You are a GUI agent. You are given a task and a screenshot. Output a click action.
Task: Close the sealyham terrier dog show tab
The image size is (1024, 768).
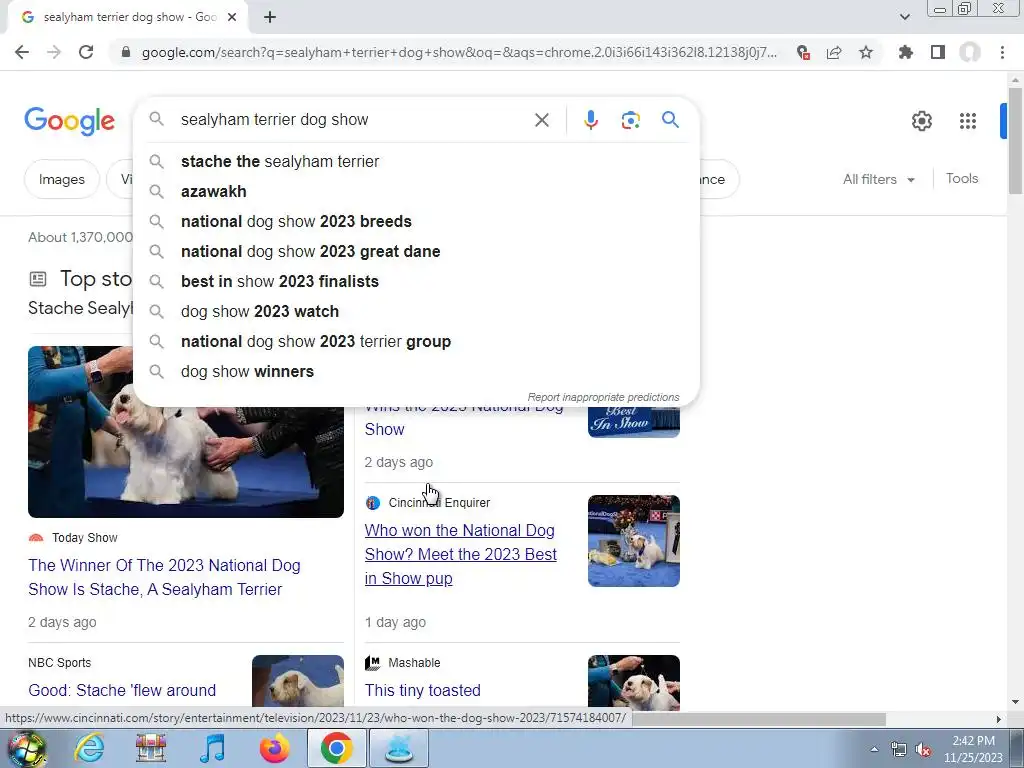(232, 18)
